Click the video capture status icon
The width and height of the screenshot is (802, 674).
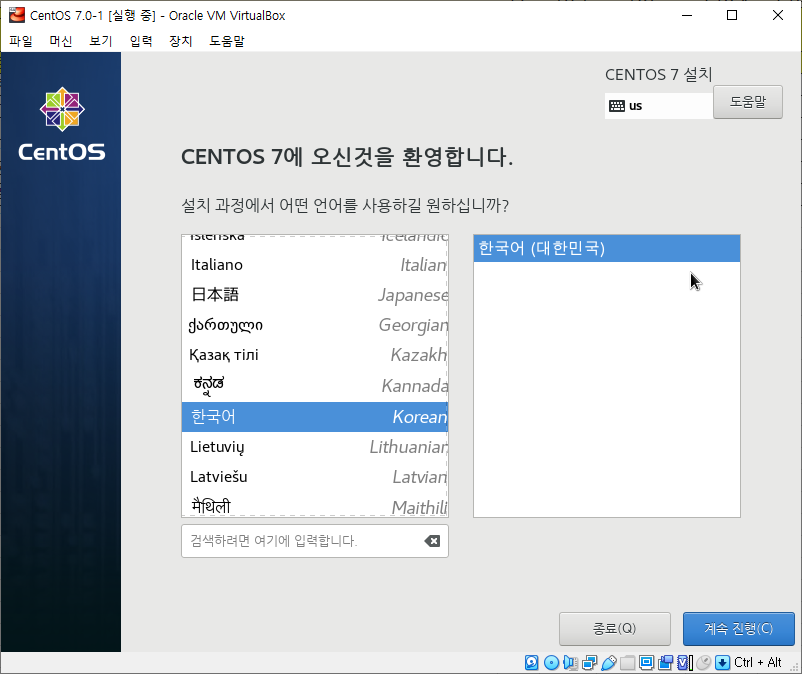(664, 662)
